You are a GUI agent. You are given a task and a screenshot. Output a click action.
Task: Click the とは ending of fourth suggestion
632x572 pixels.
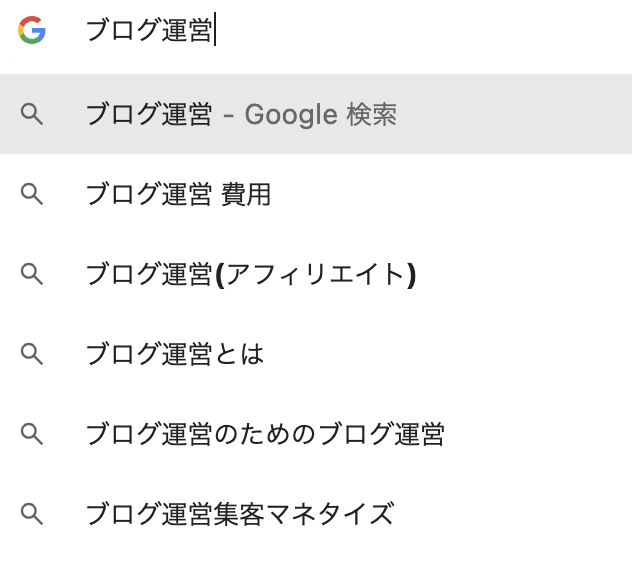pos(239,355)
